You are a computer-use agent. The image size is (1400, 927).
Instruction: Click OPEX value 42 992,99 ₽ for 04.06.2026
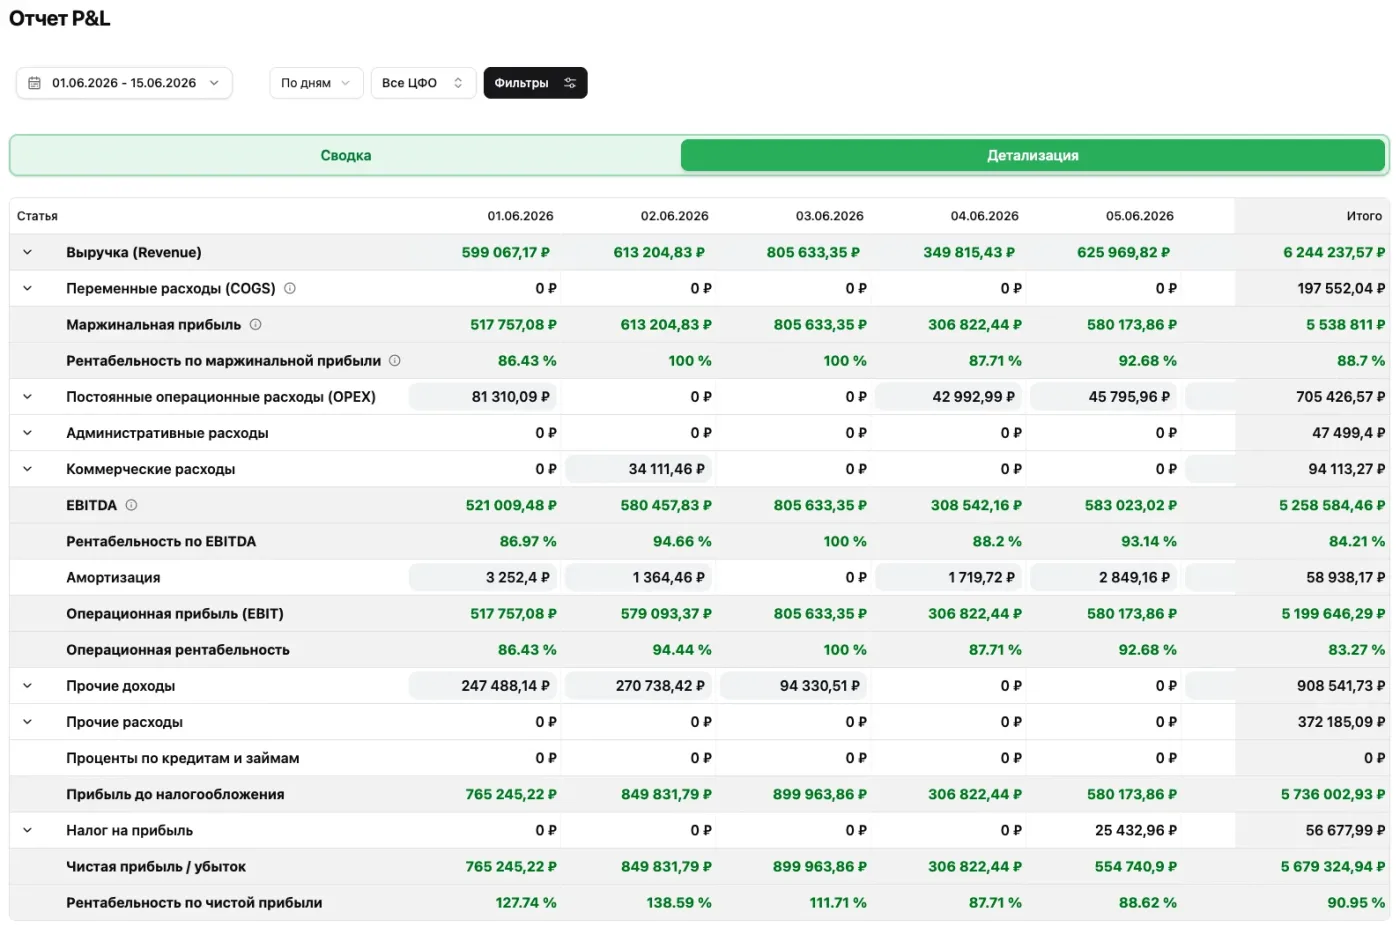coord(949,397)
